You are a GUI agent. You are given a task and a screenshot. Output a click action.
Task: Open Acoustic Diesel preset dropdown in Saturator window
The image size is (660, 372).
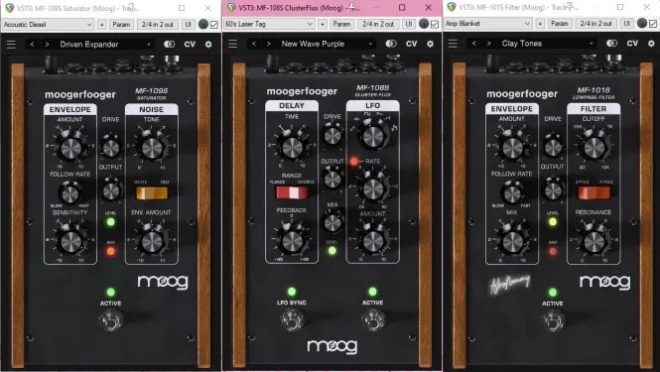48,24
